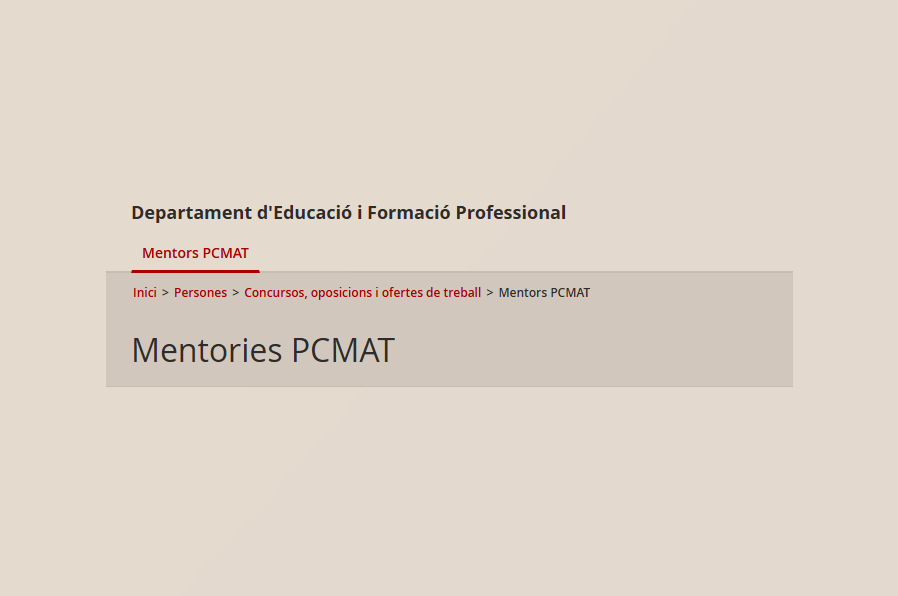Open the Persones breadcrumb link
This screenshot has height=596, width=898.
pyautogui.click(x=200, y=293)
